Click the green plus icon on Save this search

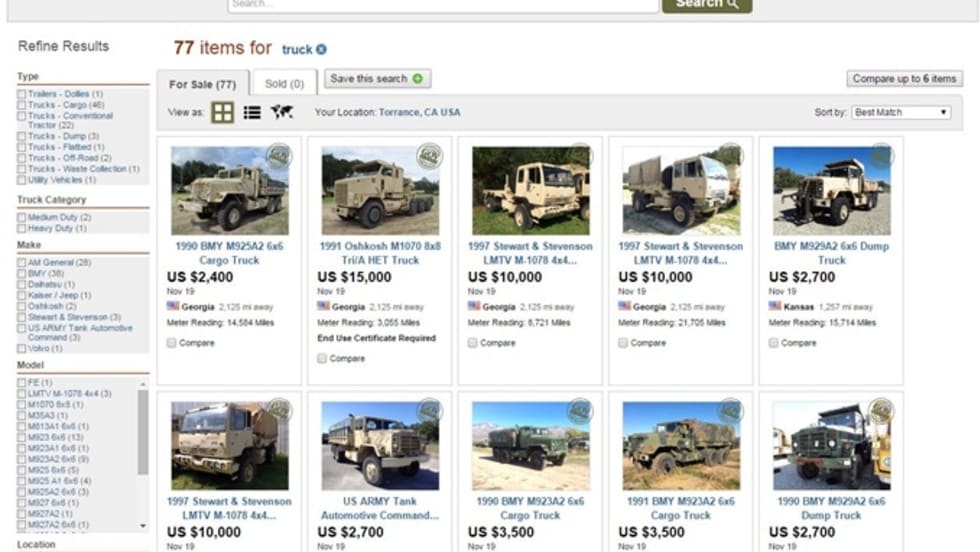click(418, 79)
